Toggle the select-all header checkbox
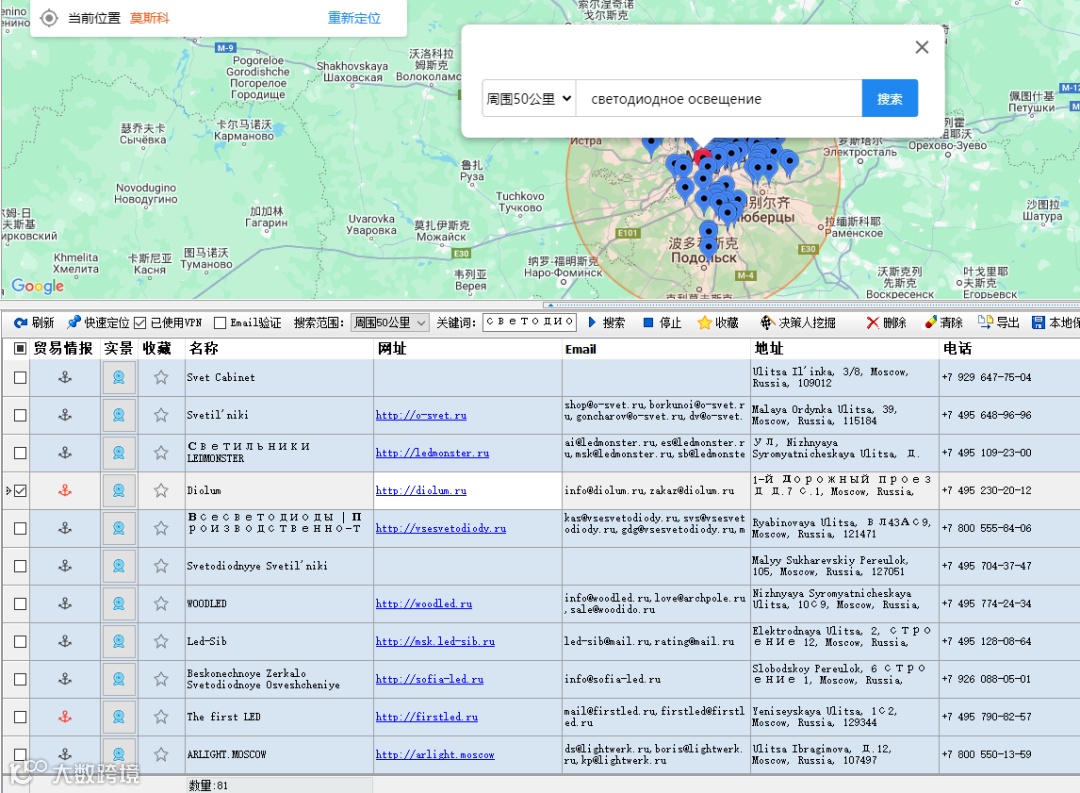Screen dimensions: 1080x793 pos(20,349)
